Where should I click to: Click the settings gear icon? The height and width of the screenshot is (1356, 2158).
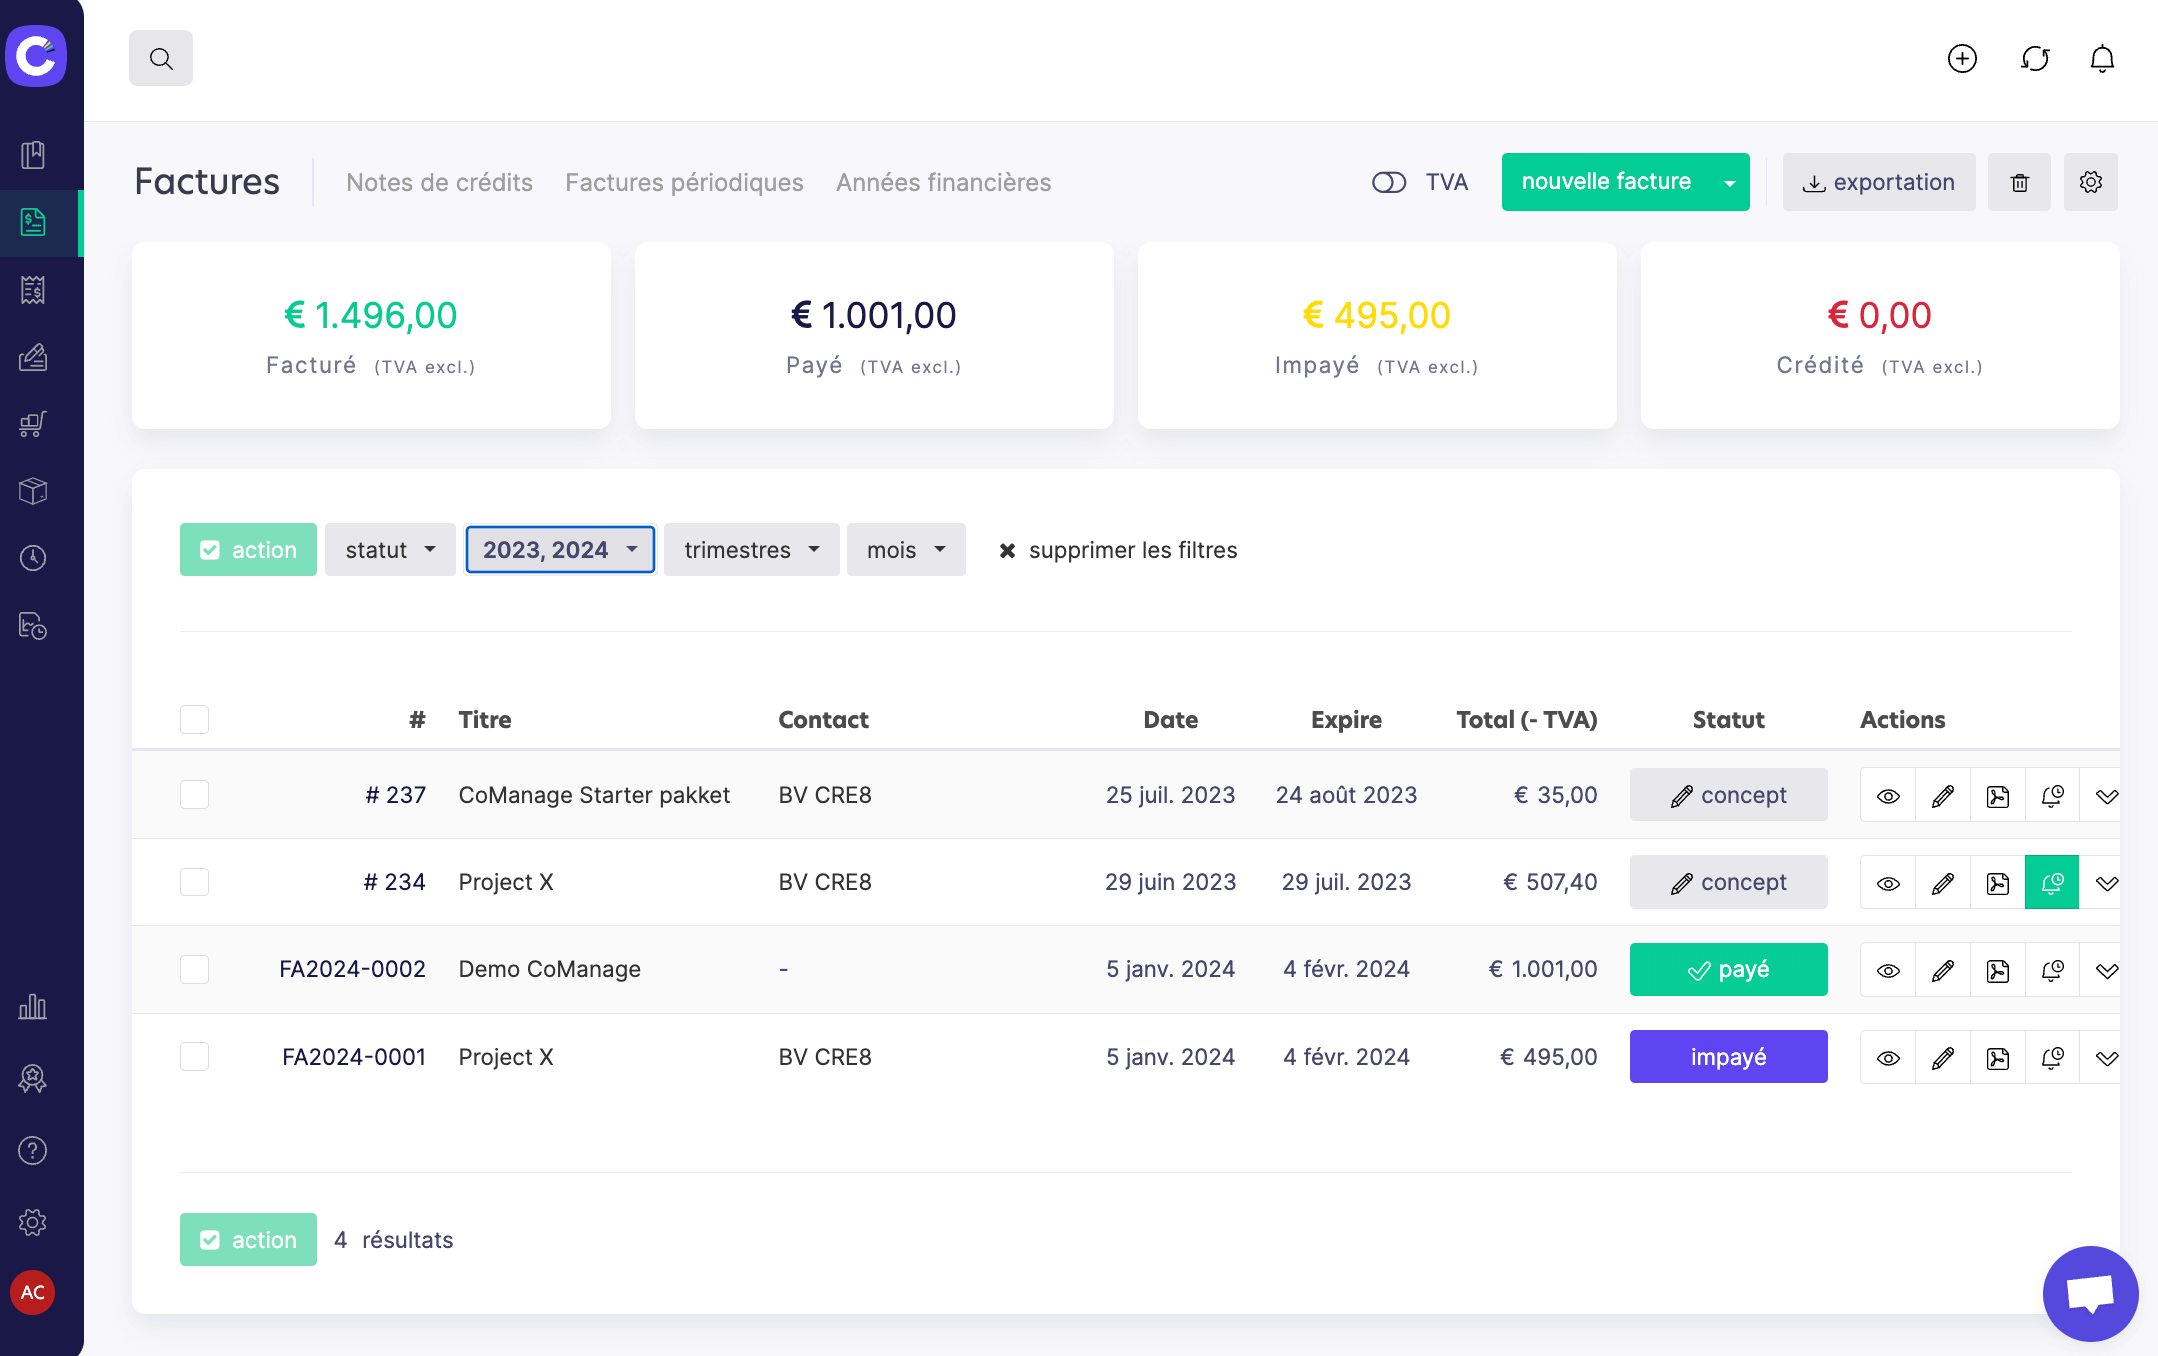[2091, 181]
